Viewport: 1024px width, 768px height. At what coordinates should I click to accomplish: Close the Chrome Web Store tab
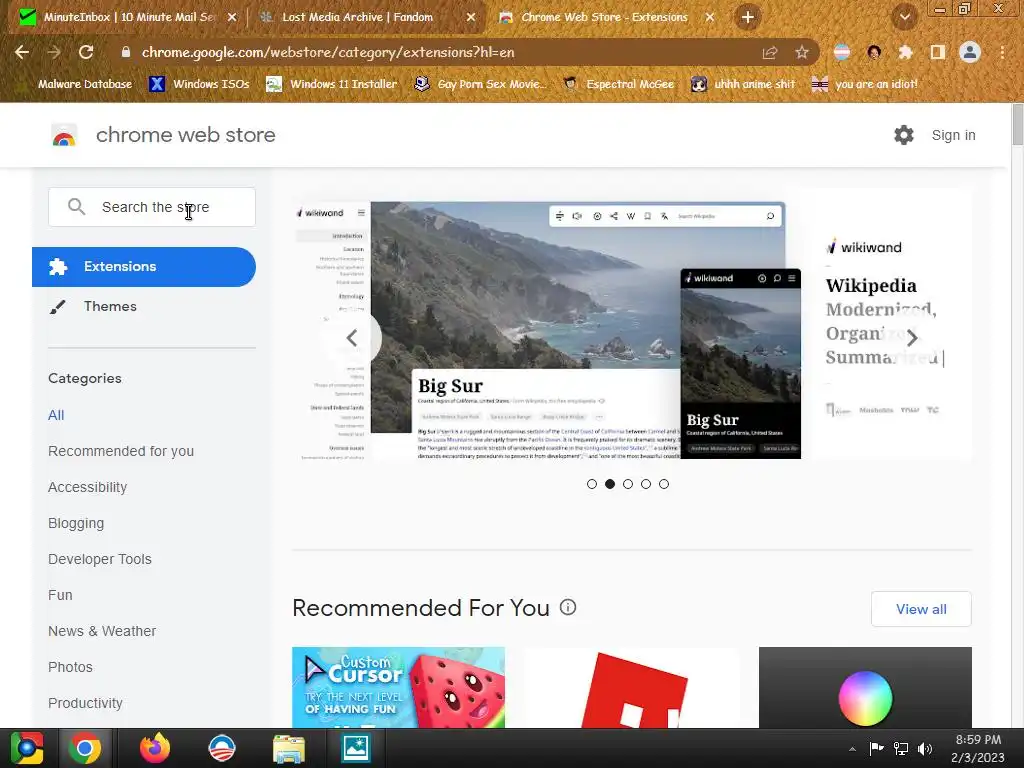coord(710,18)
